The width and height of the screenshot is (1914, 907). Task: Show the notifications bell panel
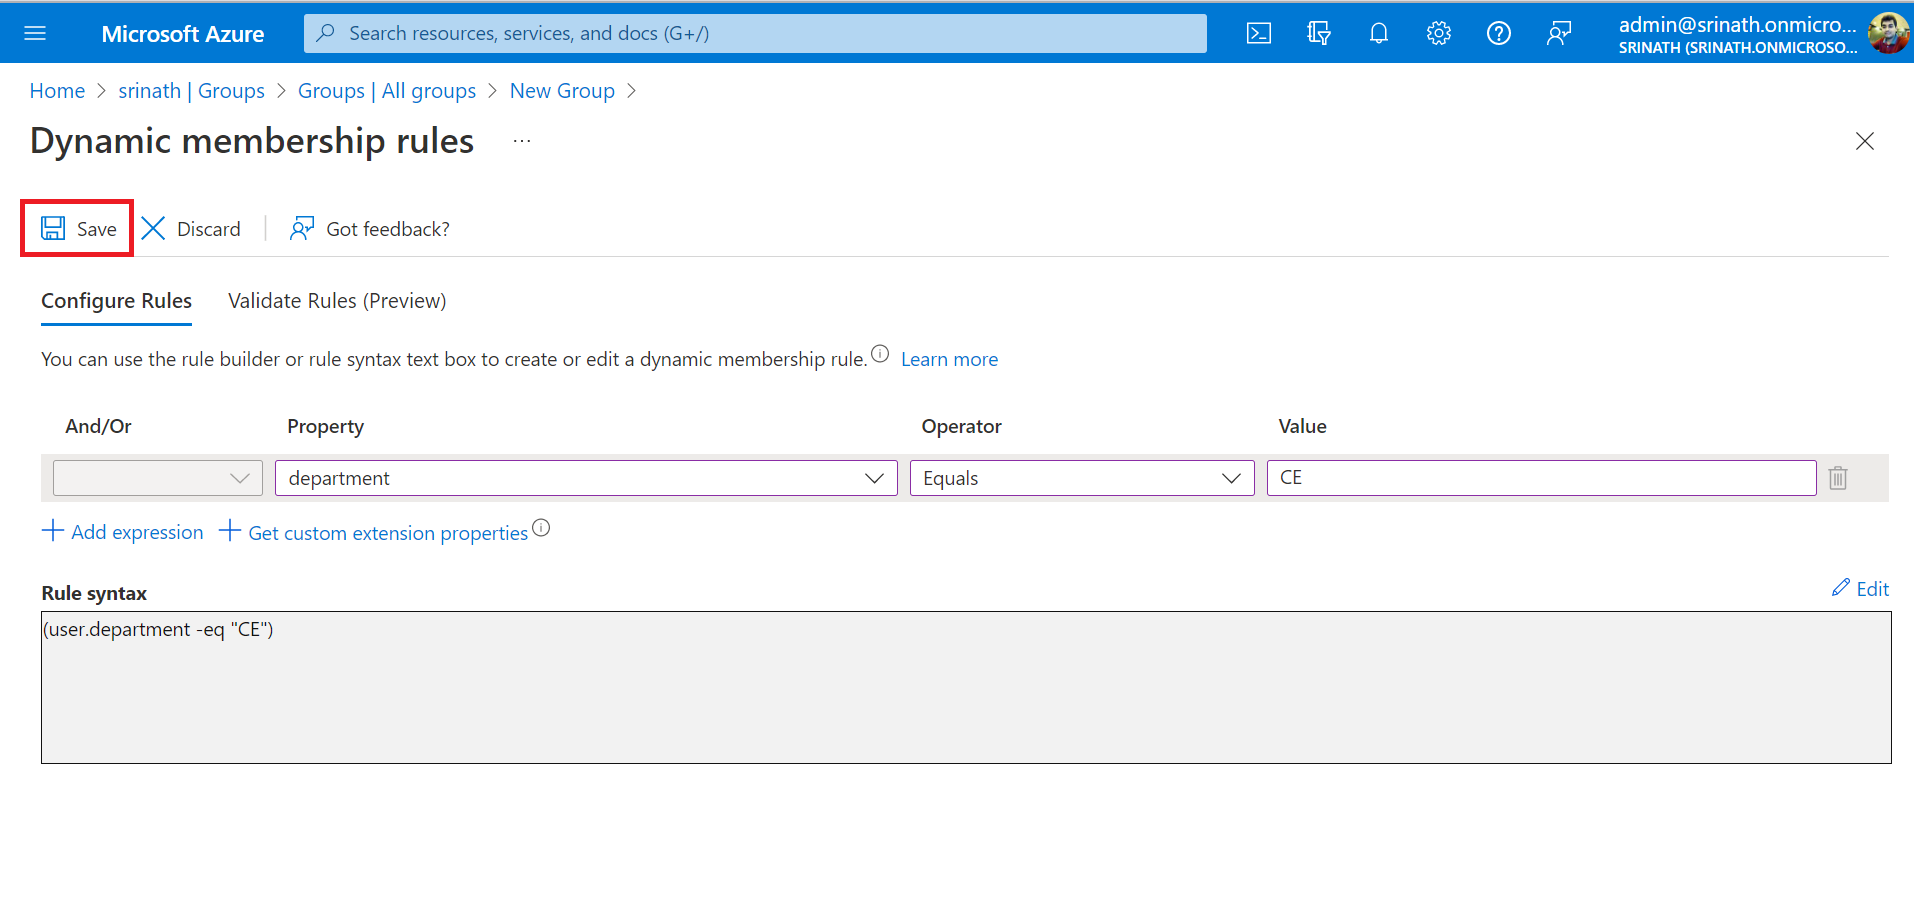pos(1378,33)
